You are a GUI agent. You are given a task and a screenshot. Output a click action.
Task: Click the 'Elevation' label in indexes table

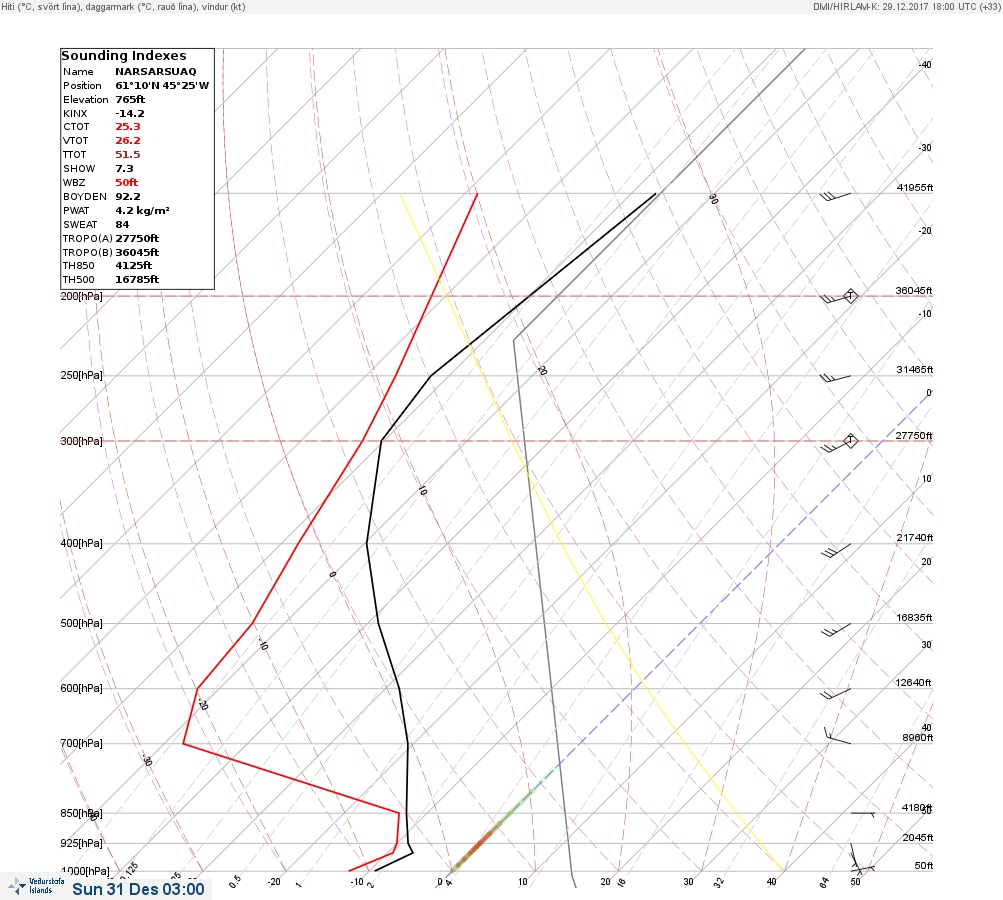(x=86, y=100)
